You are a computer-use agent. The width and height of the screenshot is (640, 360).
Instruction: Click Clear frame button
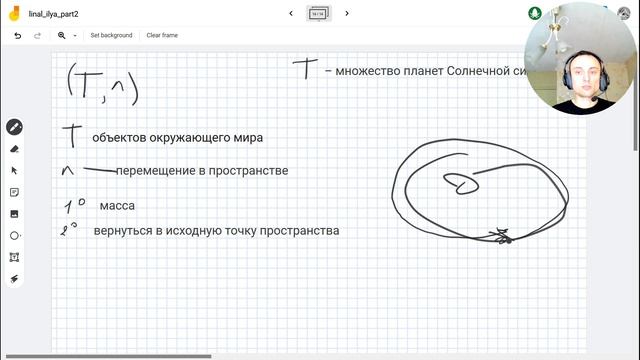(162, 35)
